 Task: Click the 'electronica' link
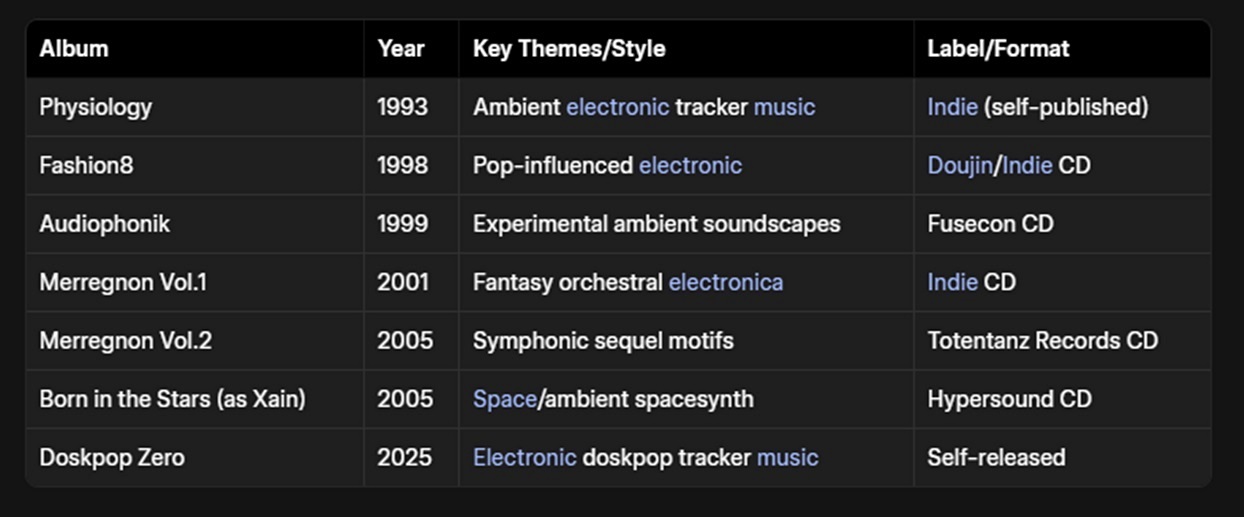click(x=726, y=282)
